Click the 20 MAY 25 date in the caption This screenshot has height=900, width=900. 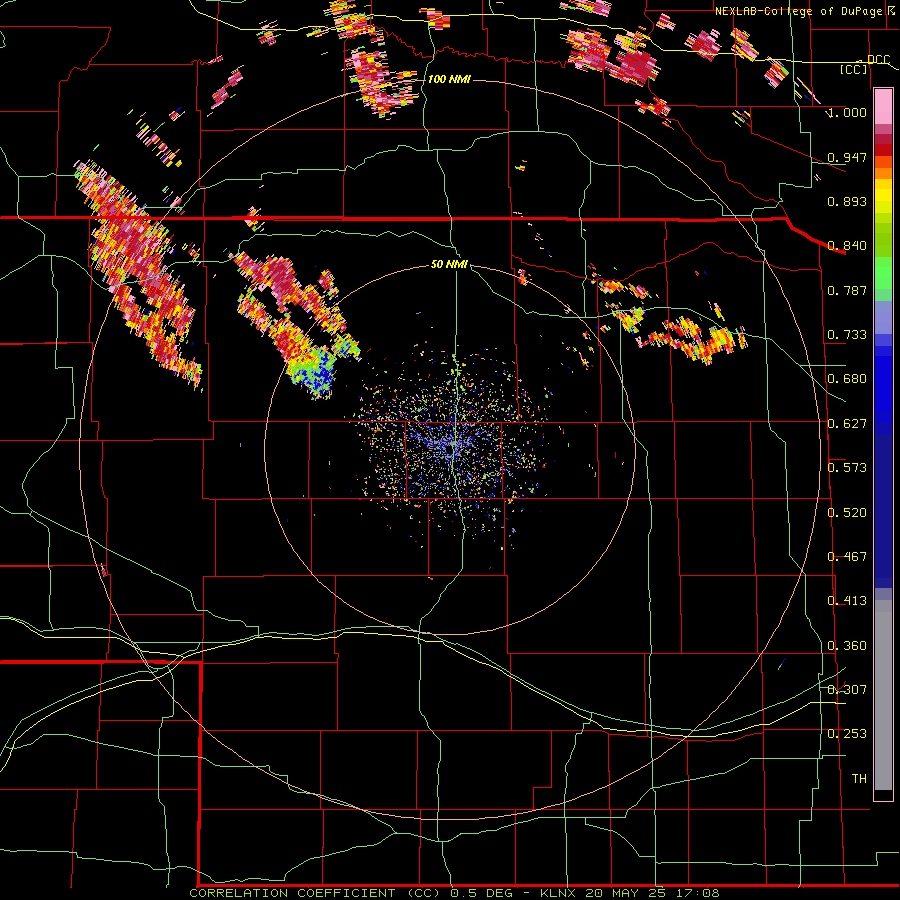tap(626, 893)
